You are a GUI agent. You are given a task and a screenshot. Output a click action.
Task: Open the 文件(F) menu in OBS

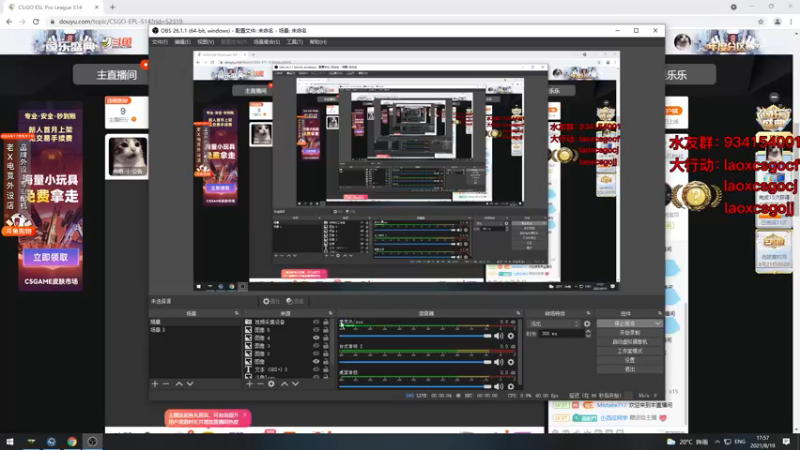pyautogui.click(x=160, y=42)
